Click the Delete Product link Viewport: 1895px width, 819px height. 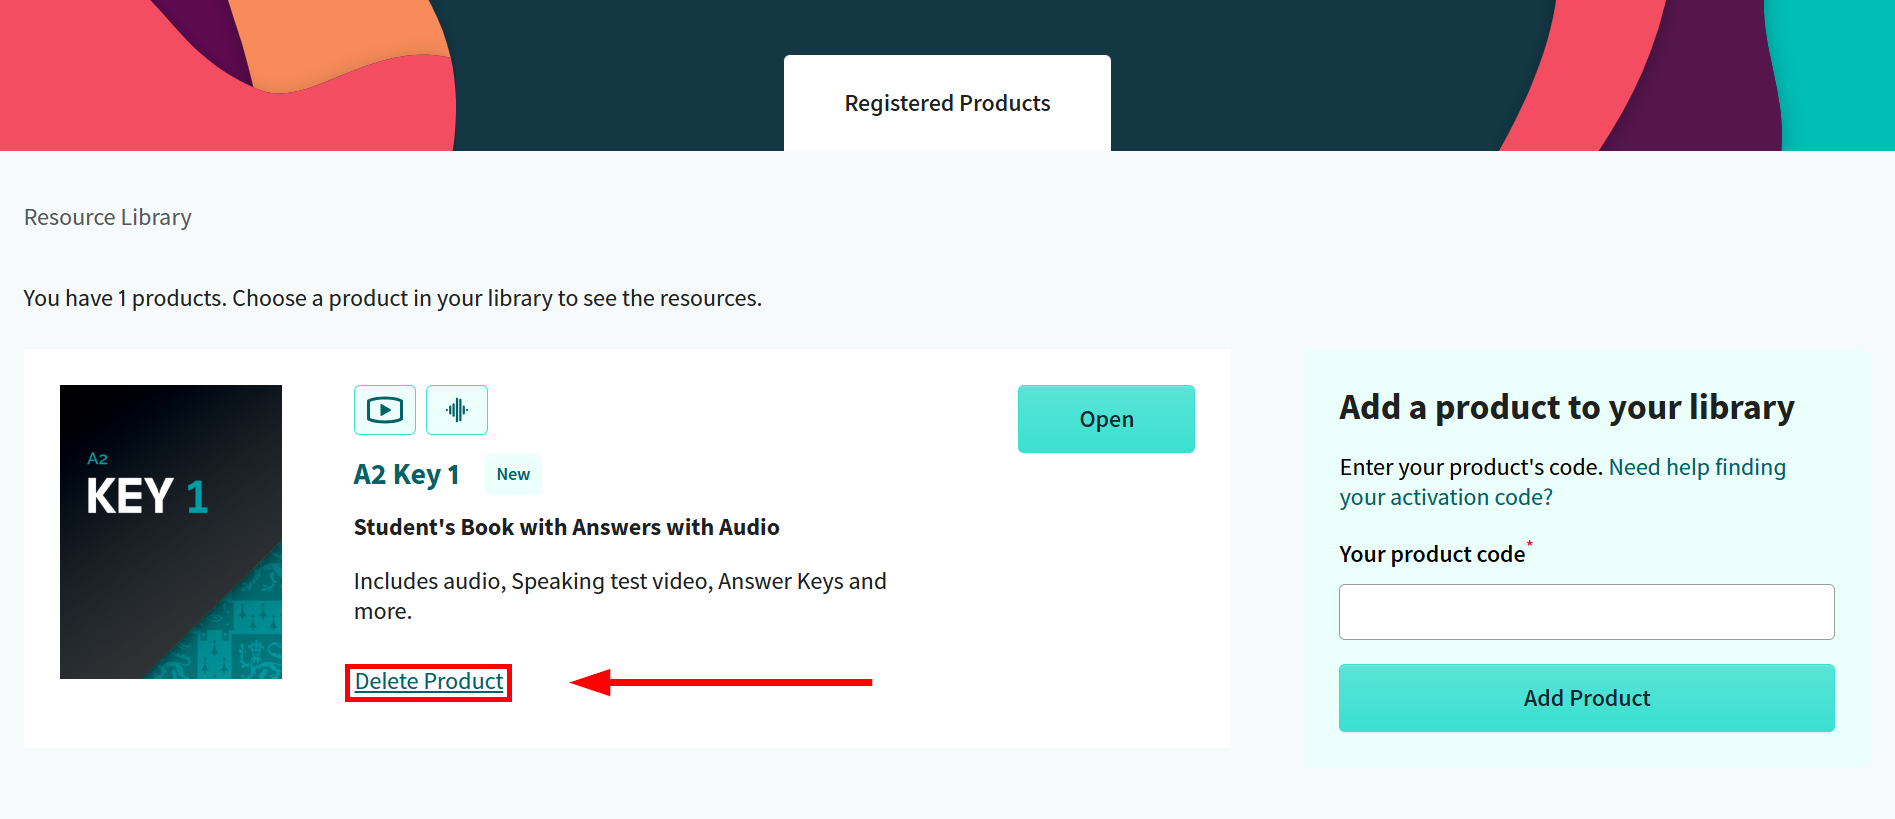coord(429,682)
